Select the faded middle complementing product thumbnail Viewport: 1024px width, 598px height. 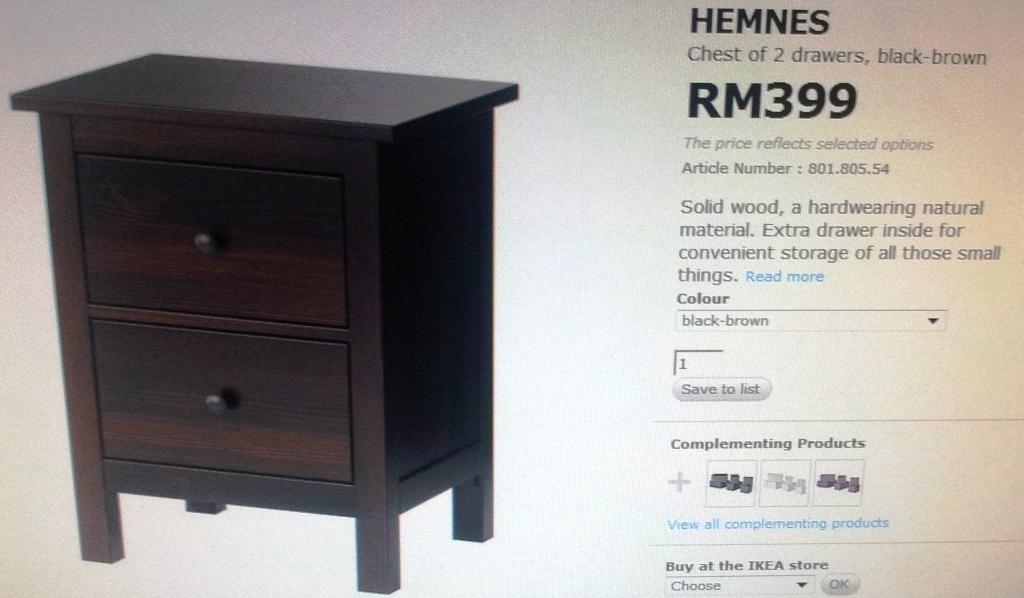[784, 483]
